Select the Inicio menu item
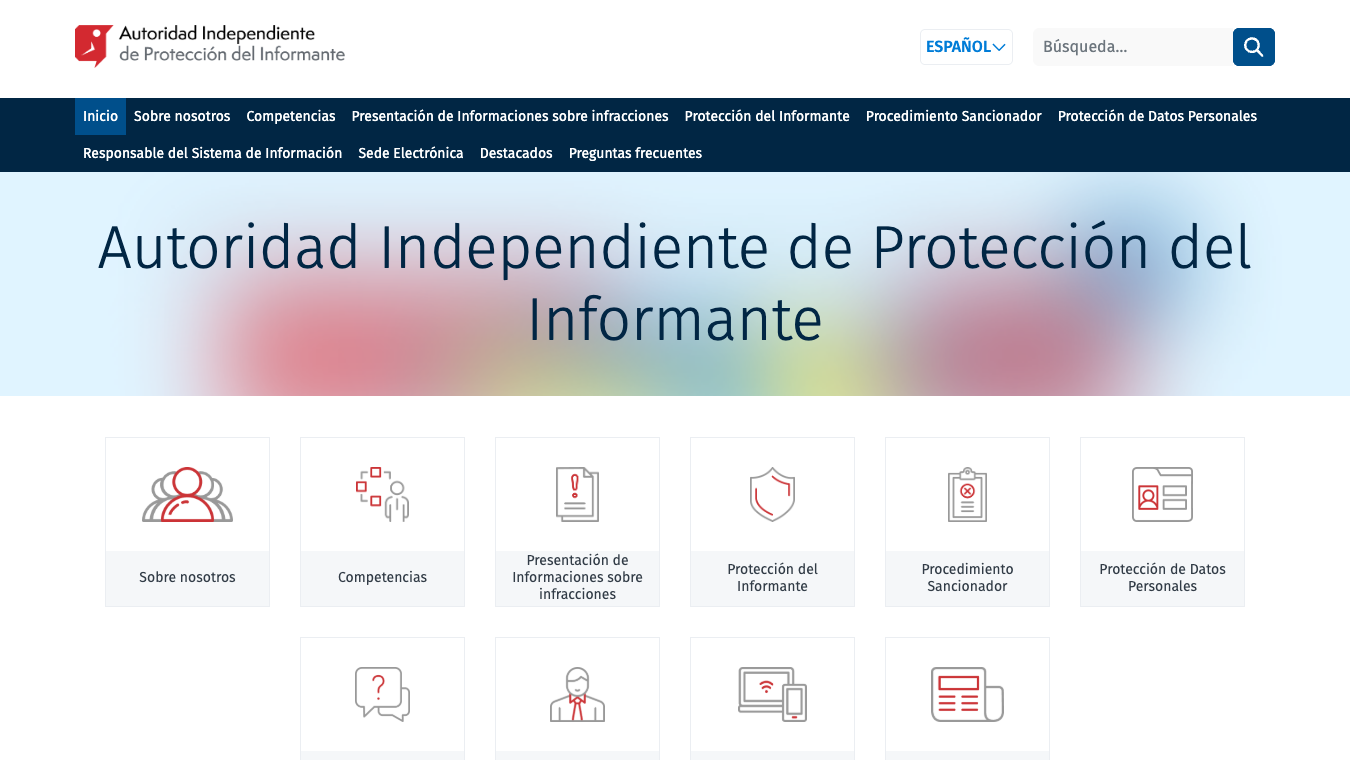Viewport: 1350px width, 760px height. click(100, 116)
